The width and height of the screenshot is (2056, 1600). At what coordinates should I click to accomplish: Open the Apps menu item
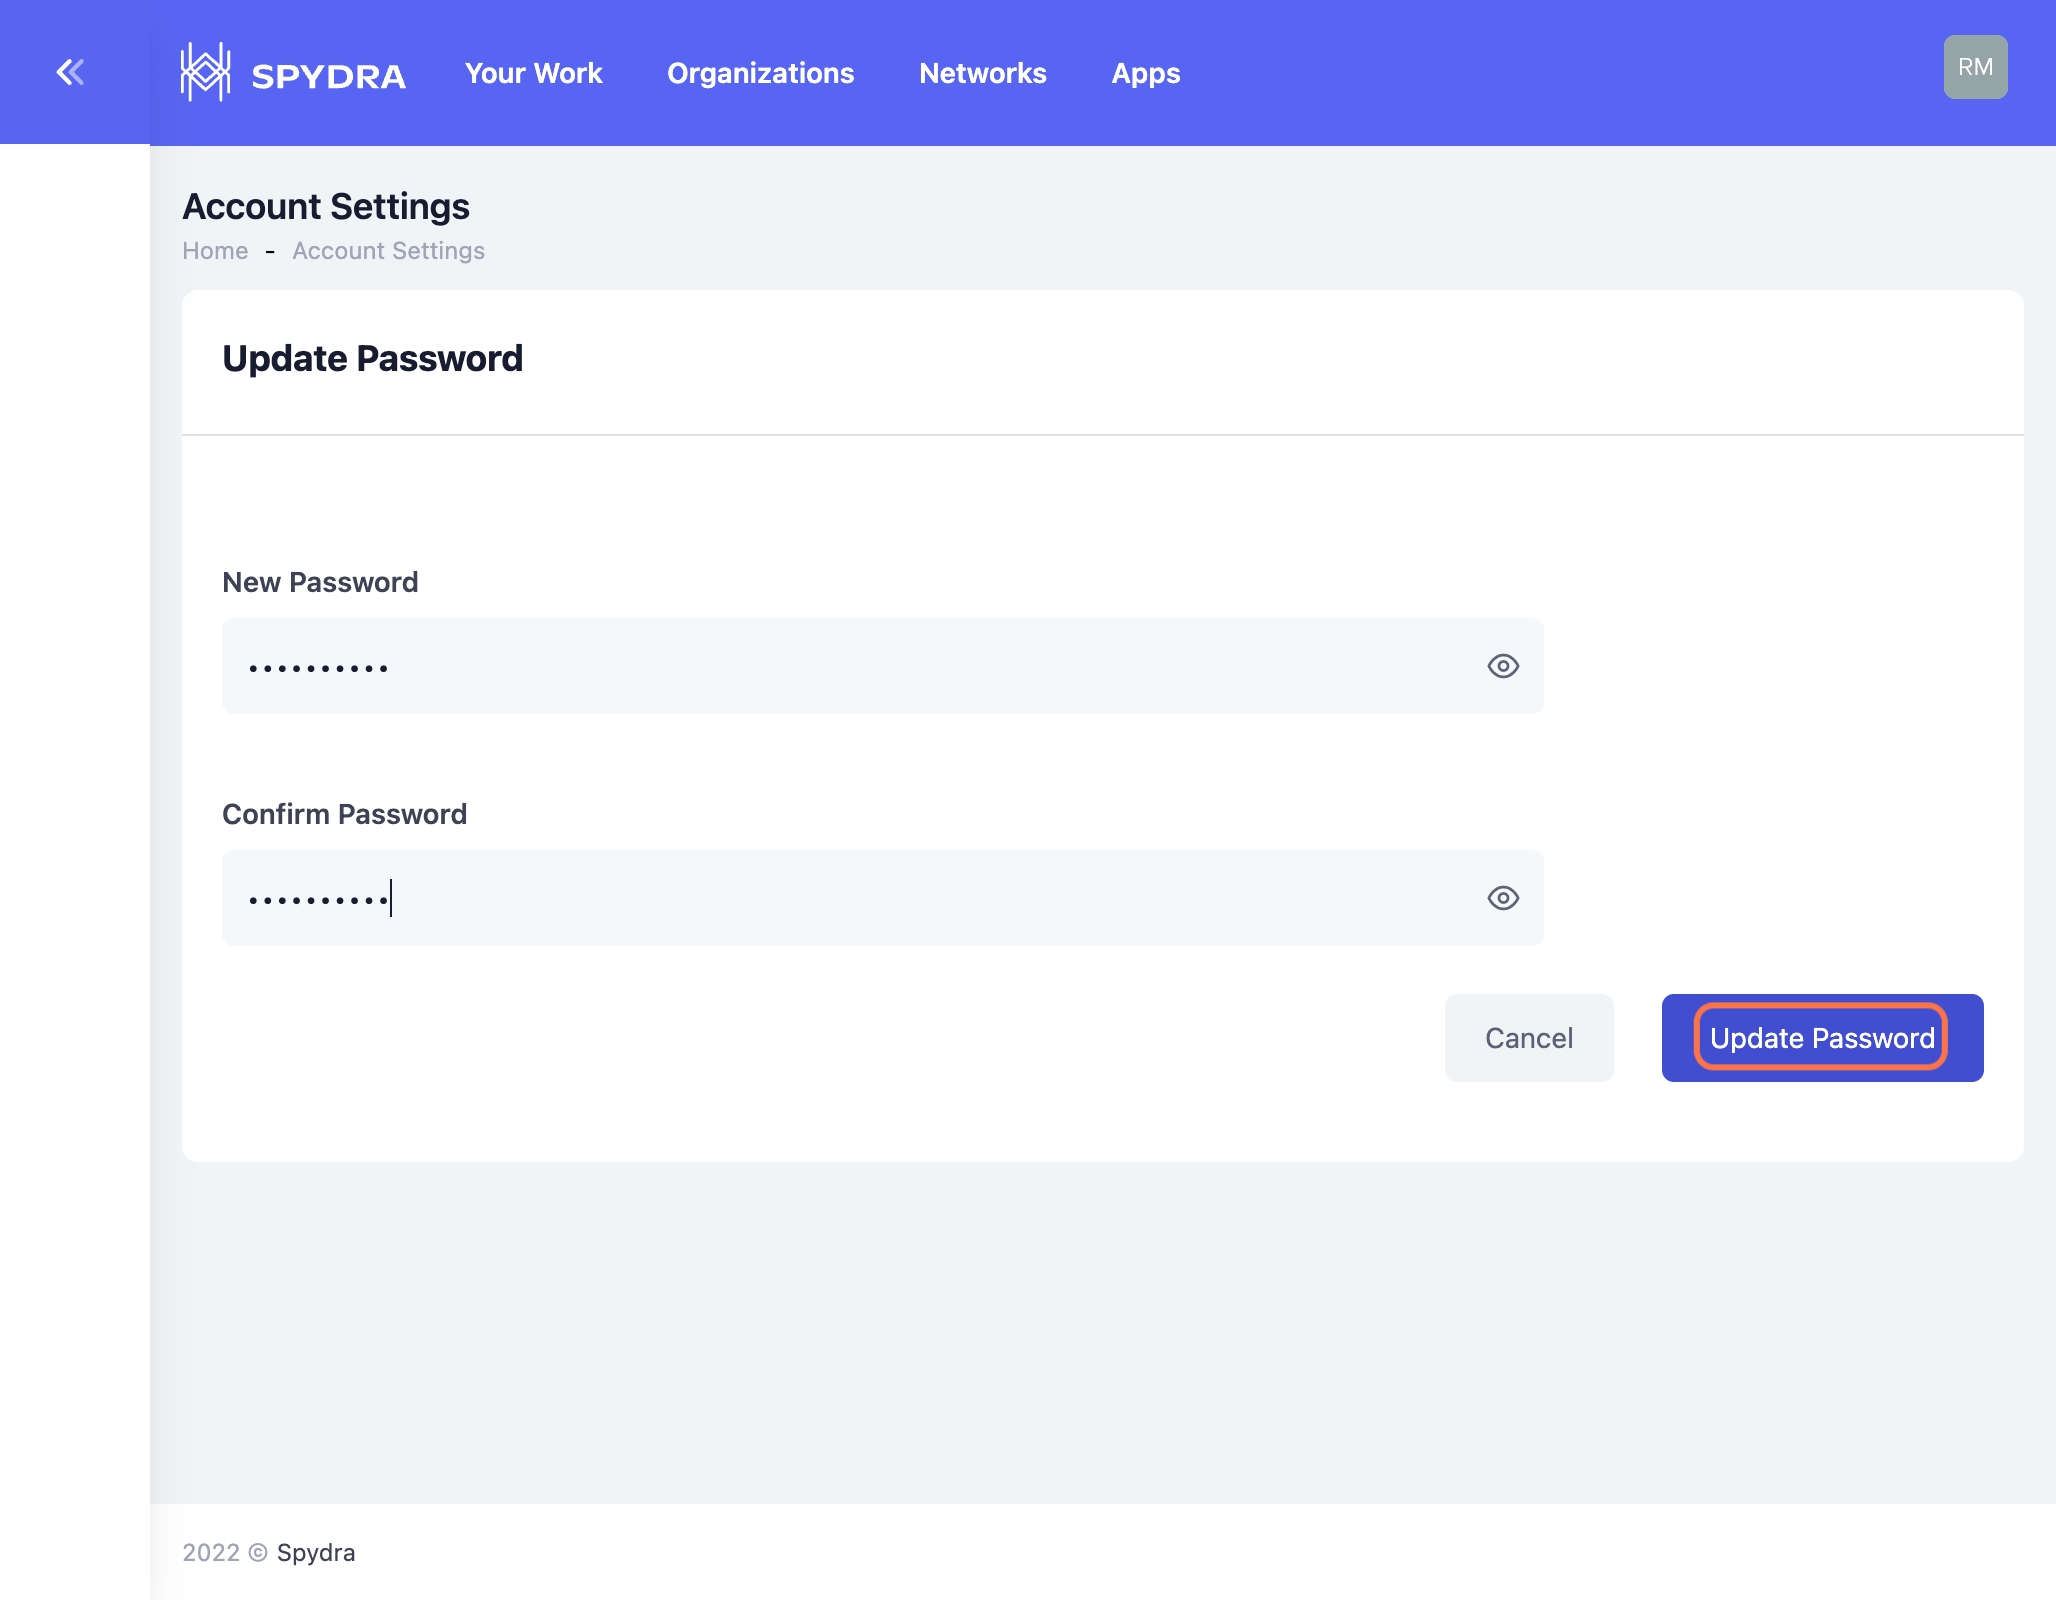1146,73
